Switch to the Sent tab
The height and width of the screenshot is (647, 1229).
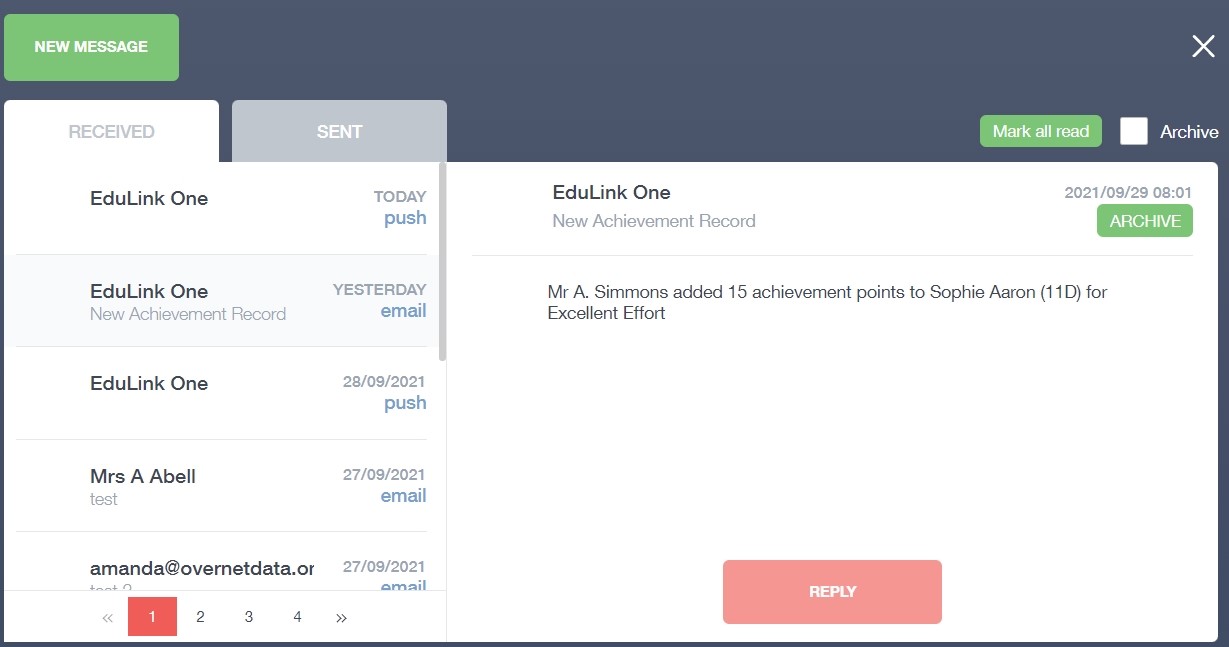pyautogui.click(x=339, y=132)
